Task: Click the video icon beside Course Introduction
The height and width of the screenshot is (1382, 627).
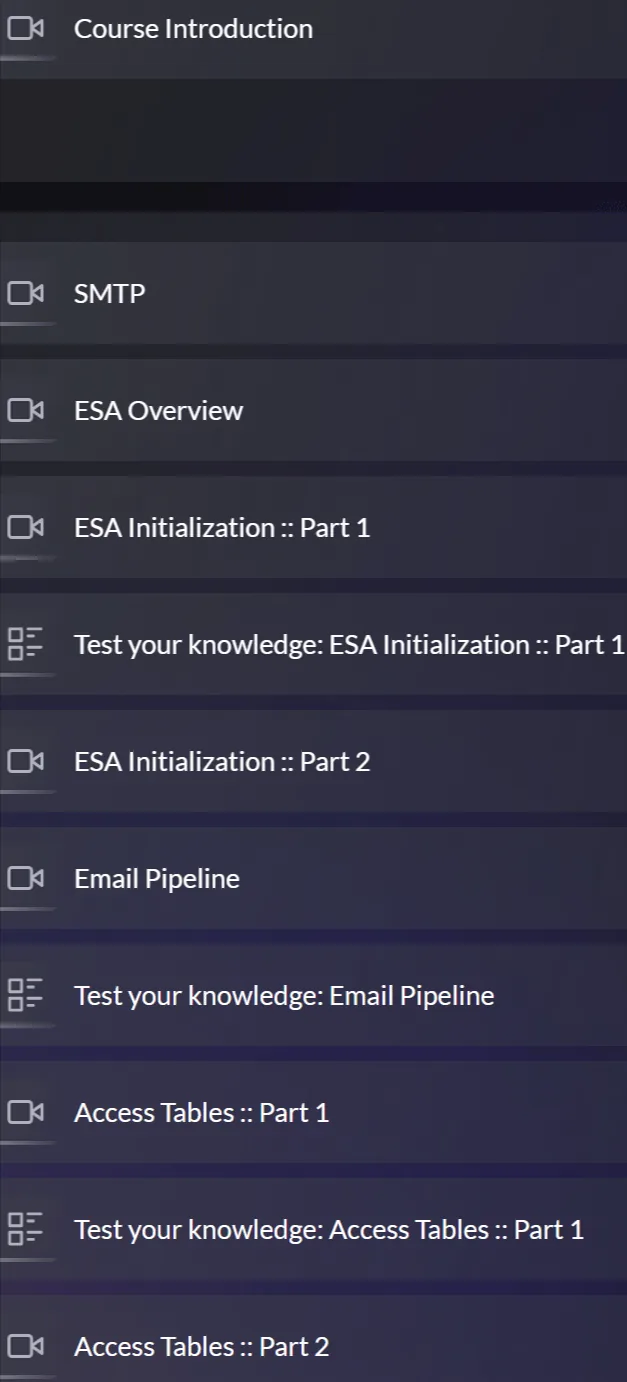Action: tap(26, 28)
